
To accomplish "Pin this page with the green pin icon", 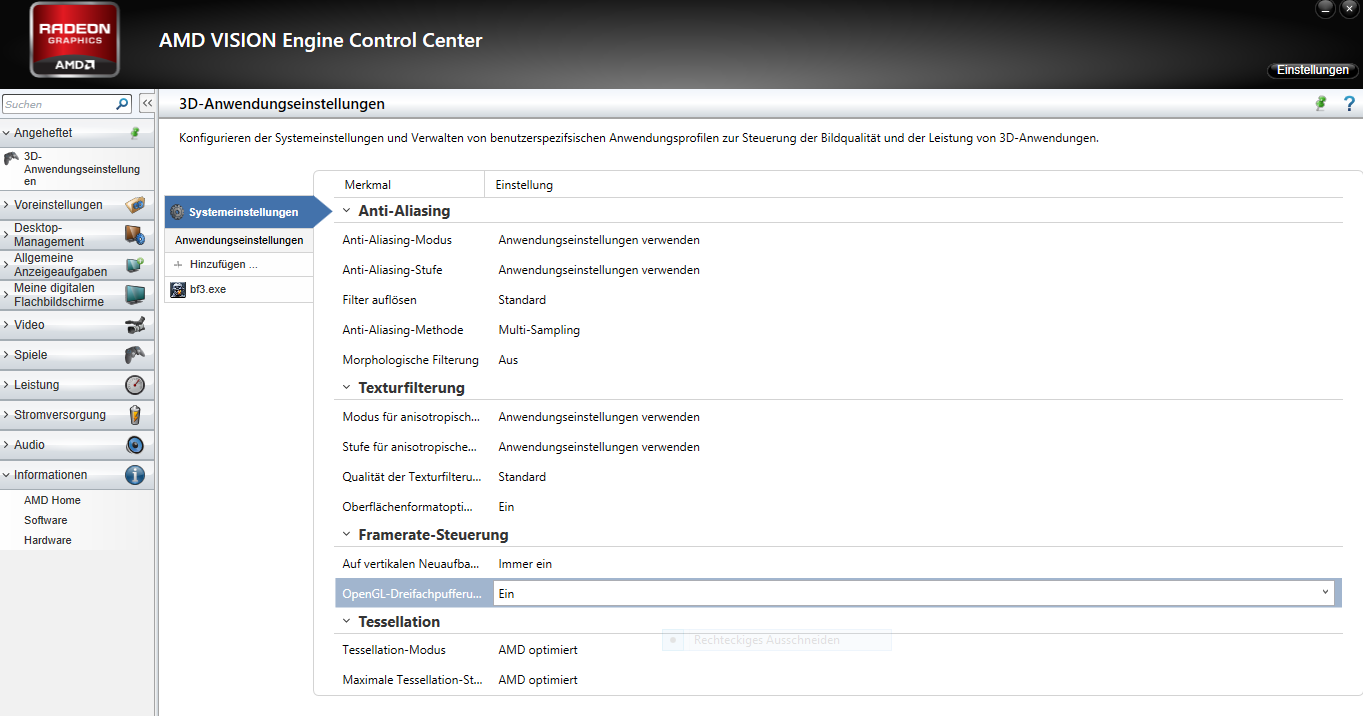I will click(1320, 103).
